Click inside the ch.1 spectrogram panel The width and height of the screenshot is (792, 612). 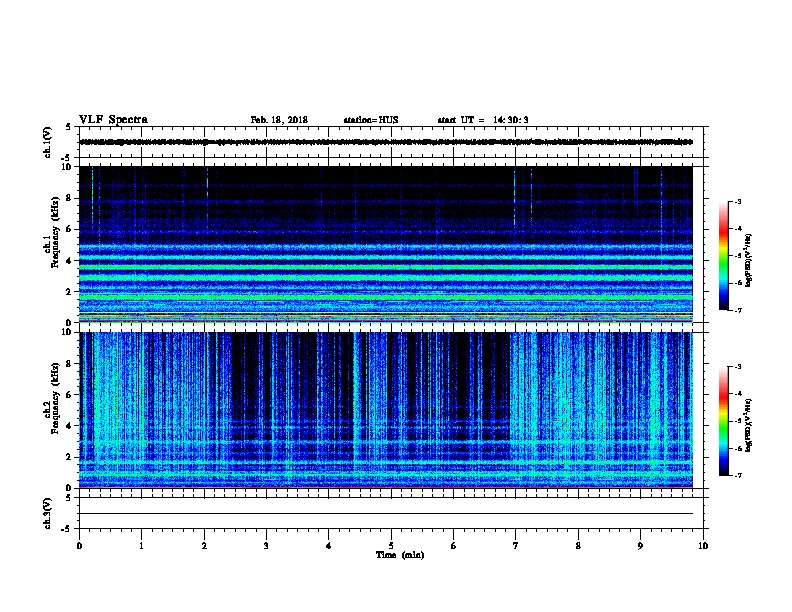click(386, 244)
